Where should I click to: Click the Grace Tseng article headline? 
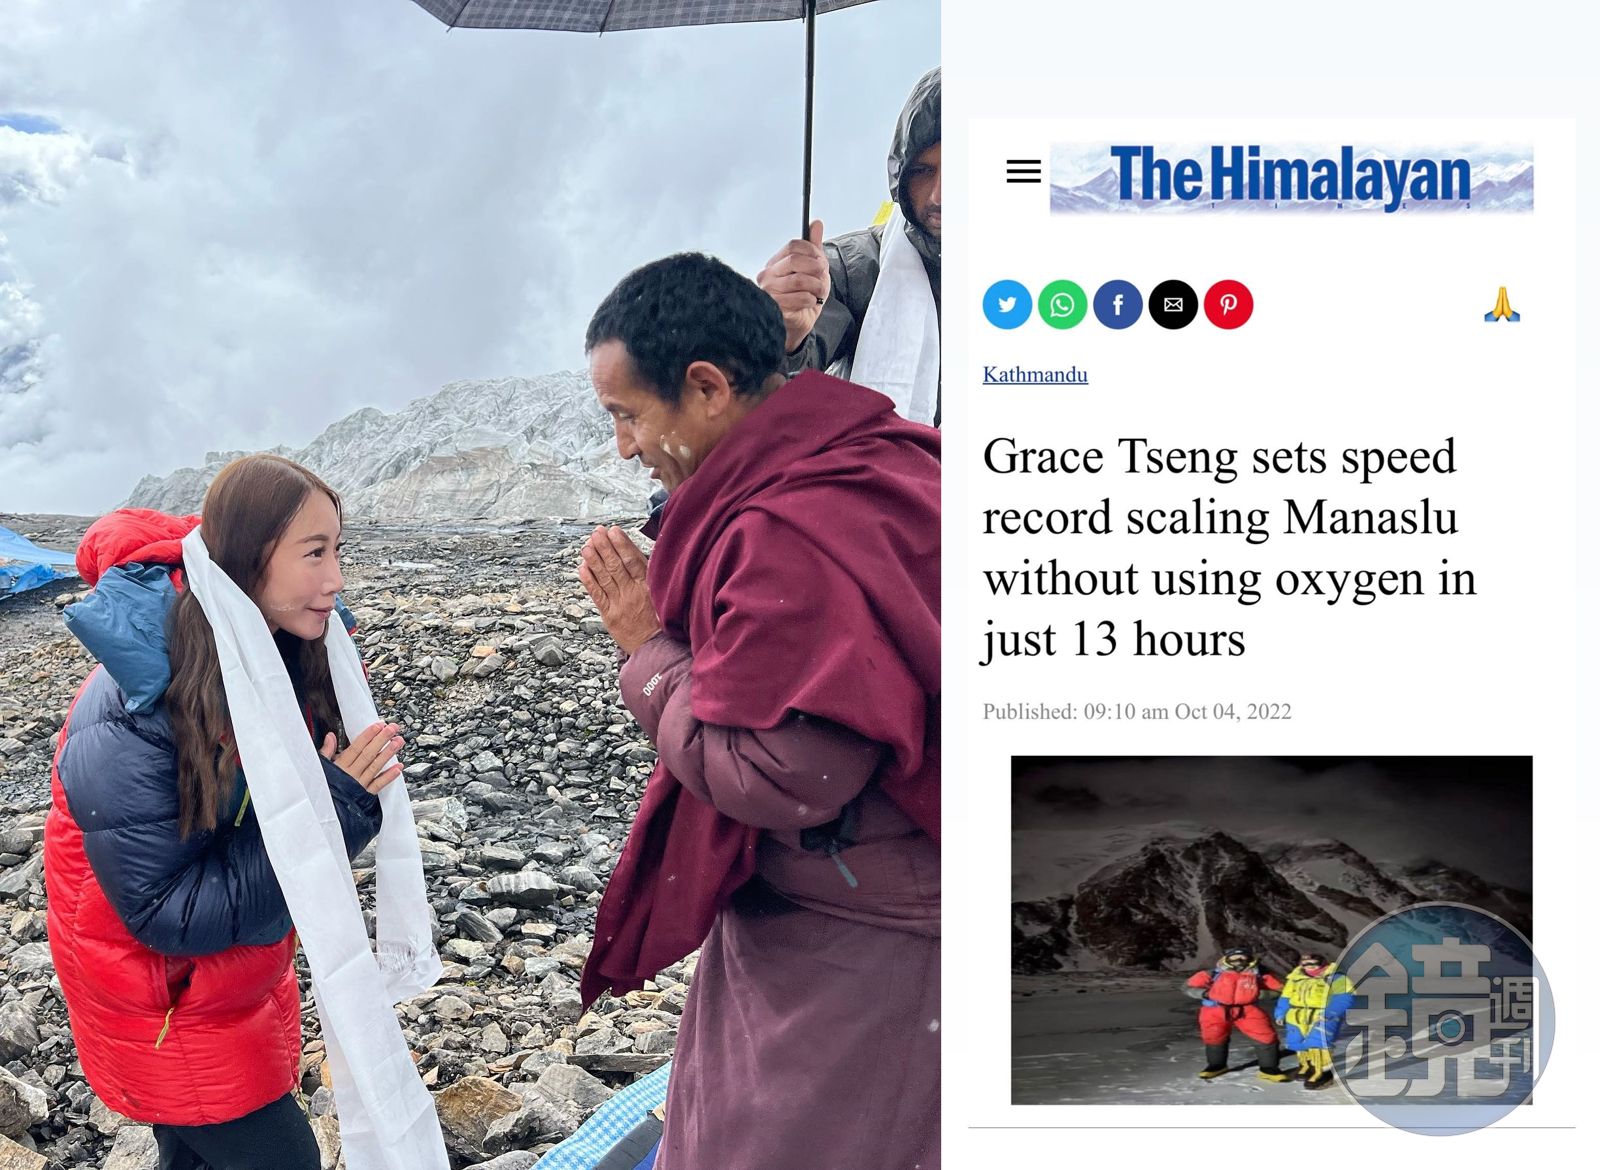[x=1229, y=547]
